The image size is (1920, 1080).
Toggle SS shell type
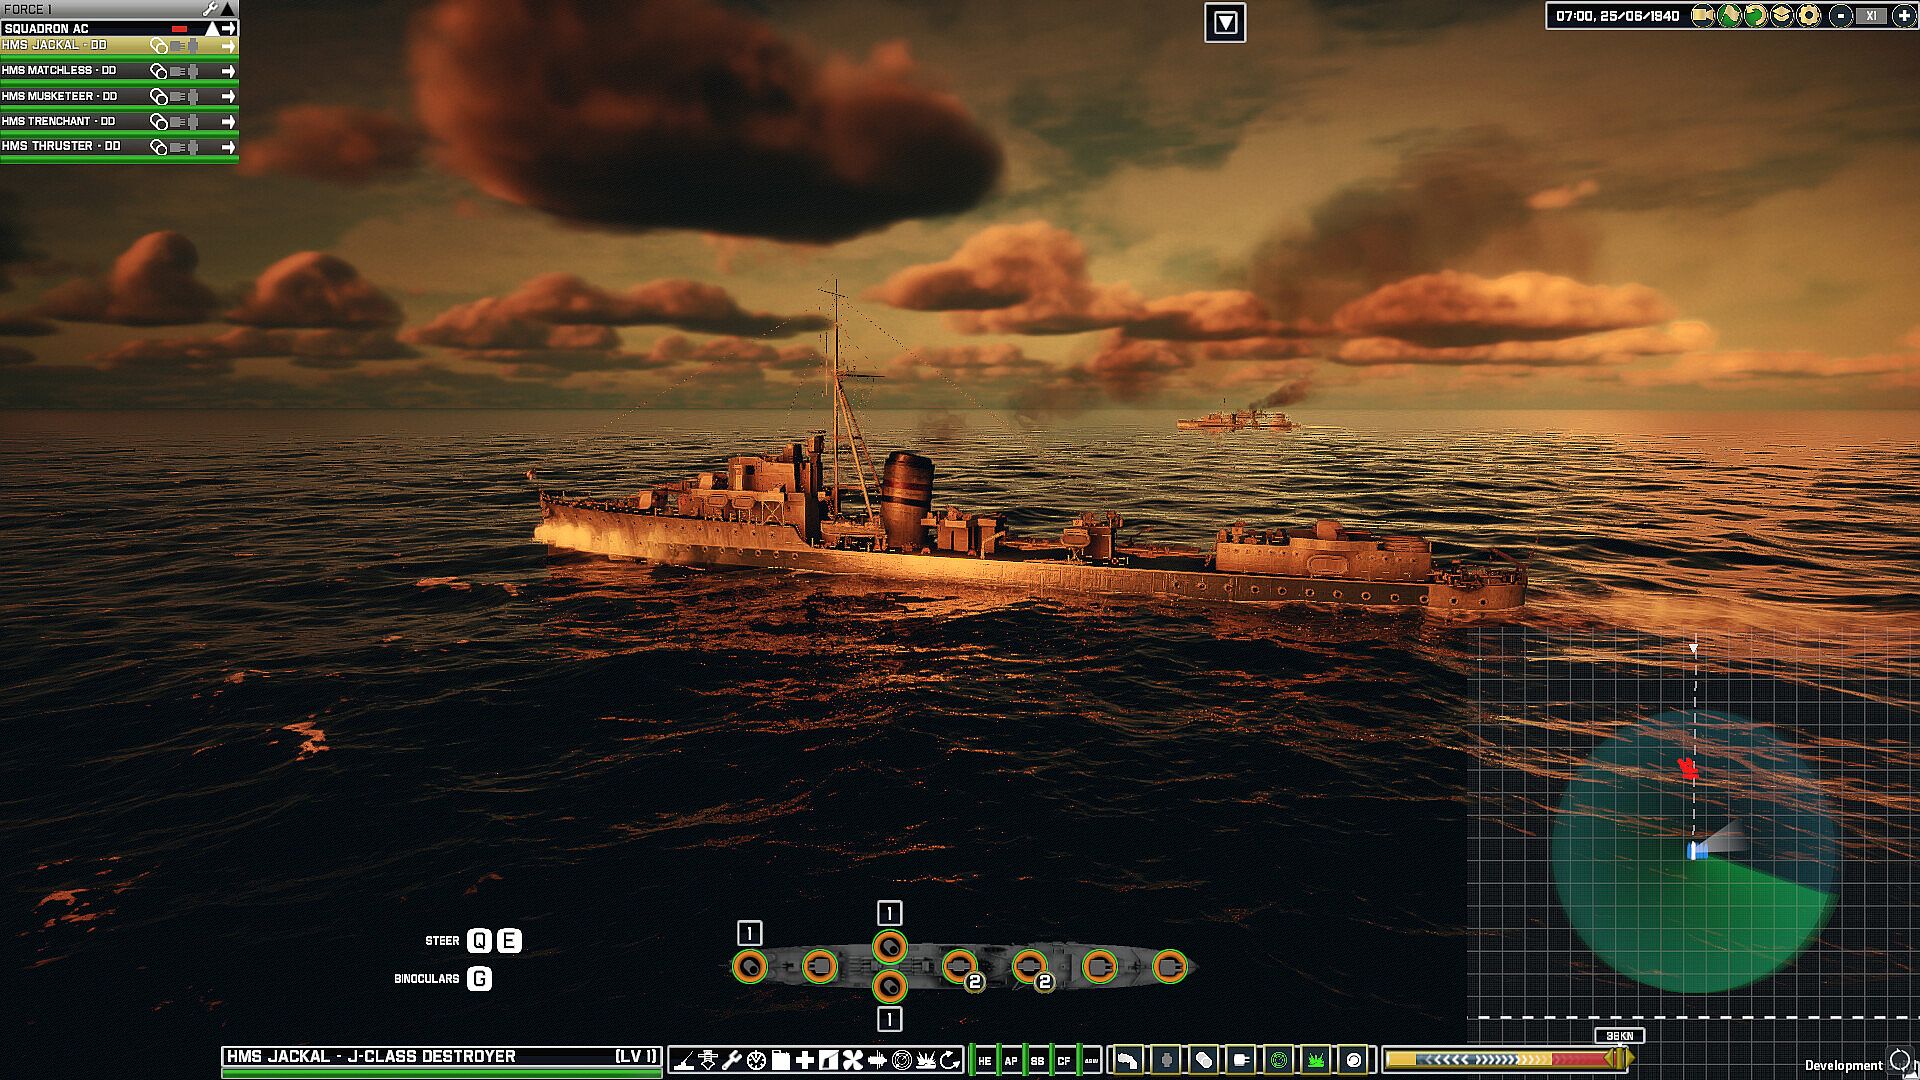coord(1037,1061)
